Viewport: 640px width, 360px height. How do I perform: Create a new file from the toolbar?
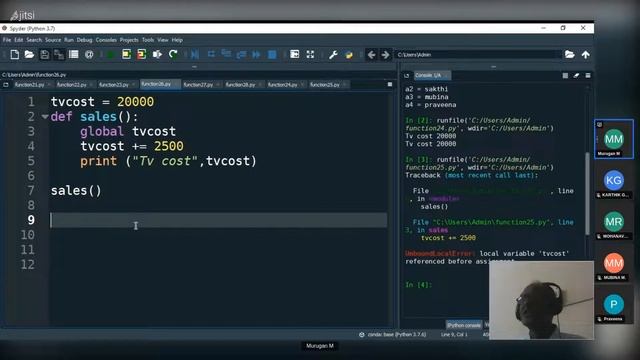click(15, 54)
